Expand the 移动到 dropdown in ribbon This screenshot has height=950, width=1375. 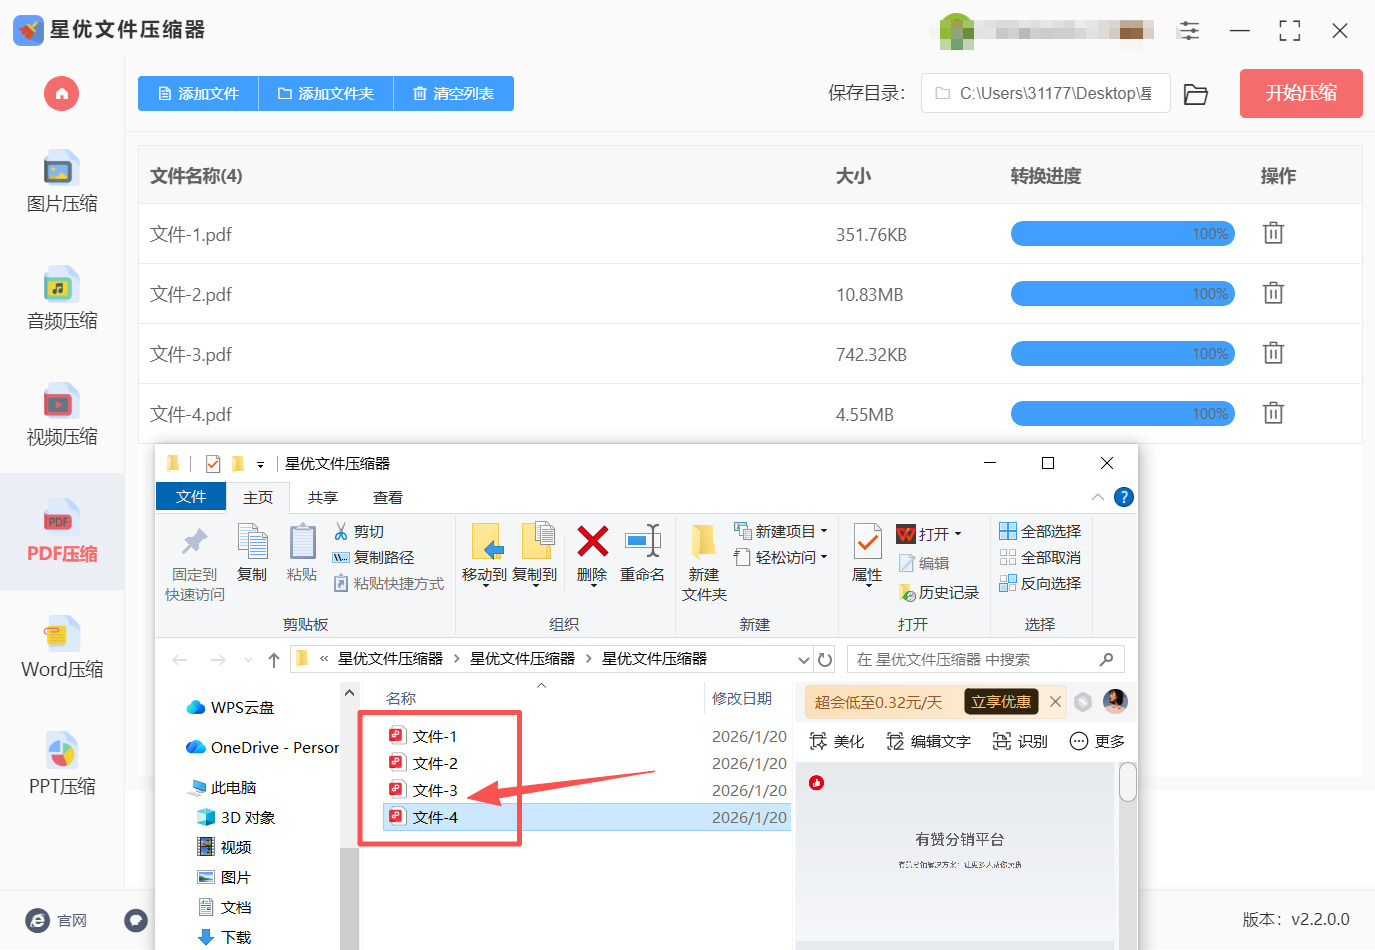pos(485,585)
